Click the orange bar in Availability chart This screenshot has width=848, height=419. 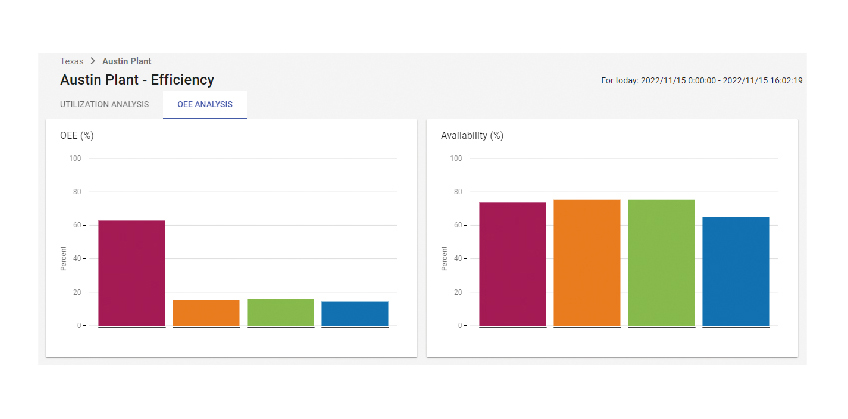(x=587, y=262)
